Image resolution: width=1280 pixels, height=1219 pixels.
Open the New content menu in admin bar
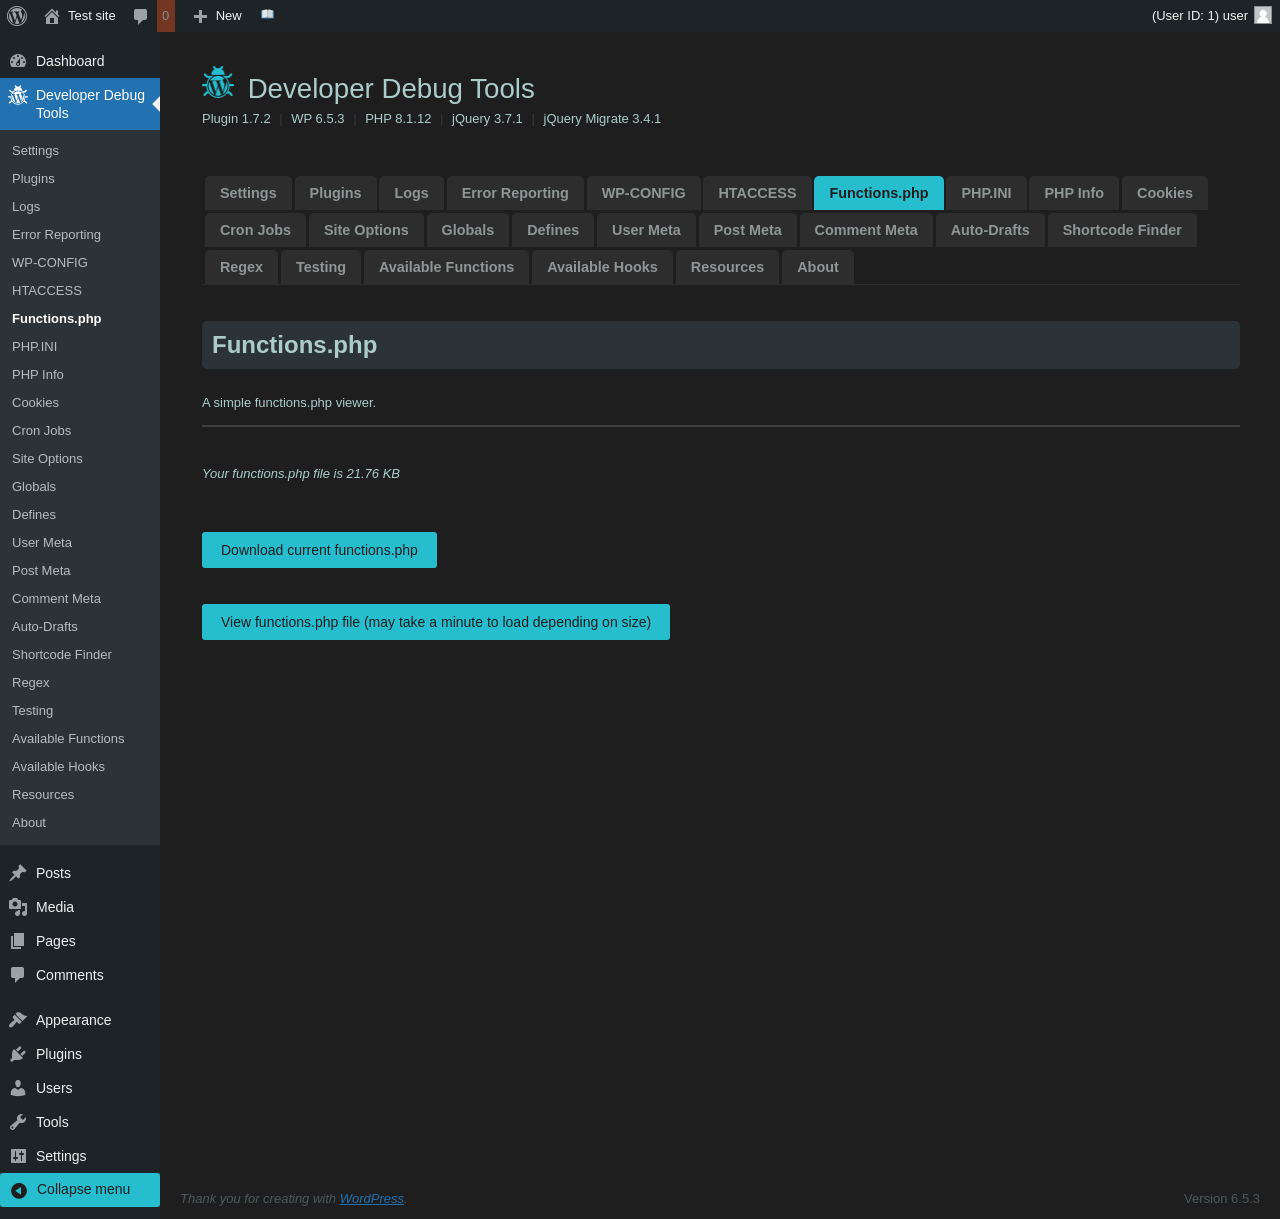pos(218,16)
